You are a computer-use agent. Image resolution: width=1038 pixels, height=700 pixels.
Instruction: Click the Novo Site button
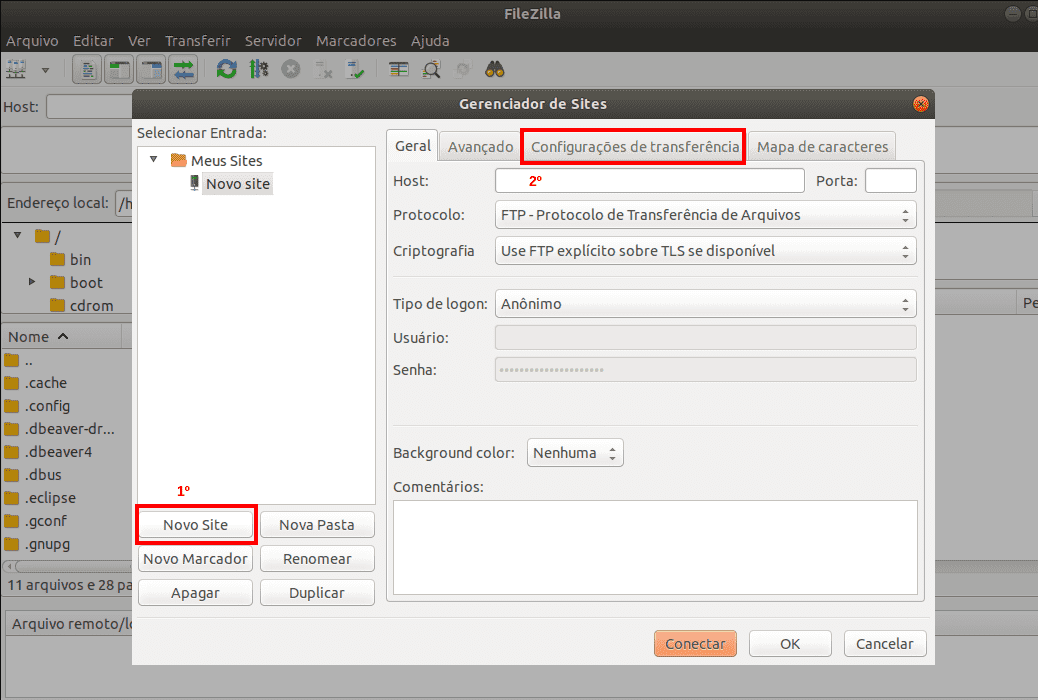click(x=195, y=525)
